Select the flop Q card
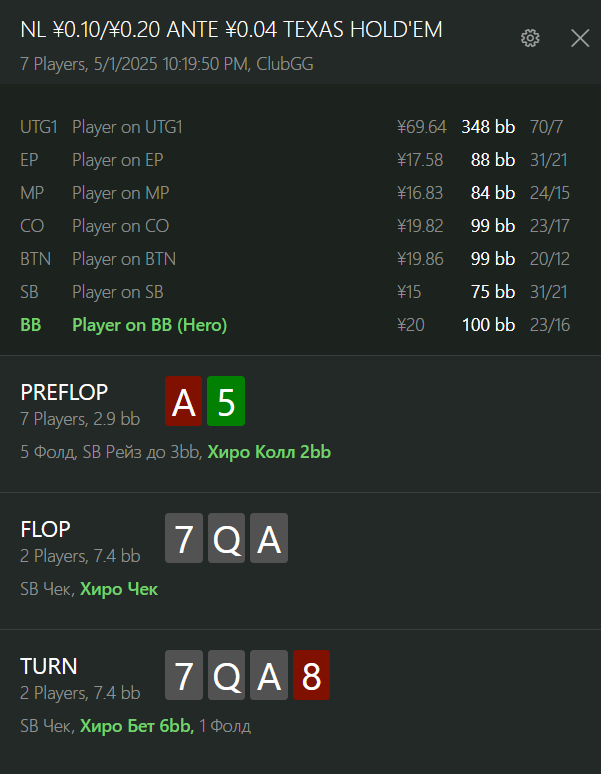 [x=226, y=538]
